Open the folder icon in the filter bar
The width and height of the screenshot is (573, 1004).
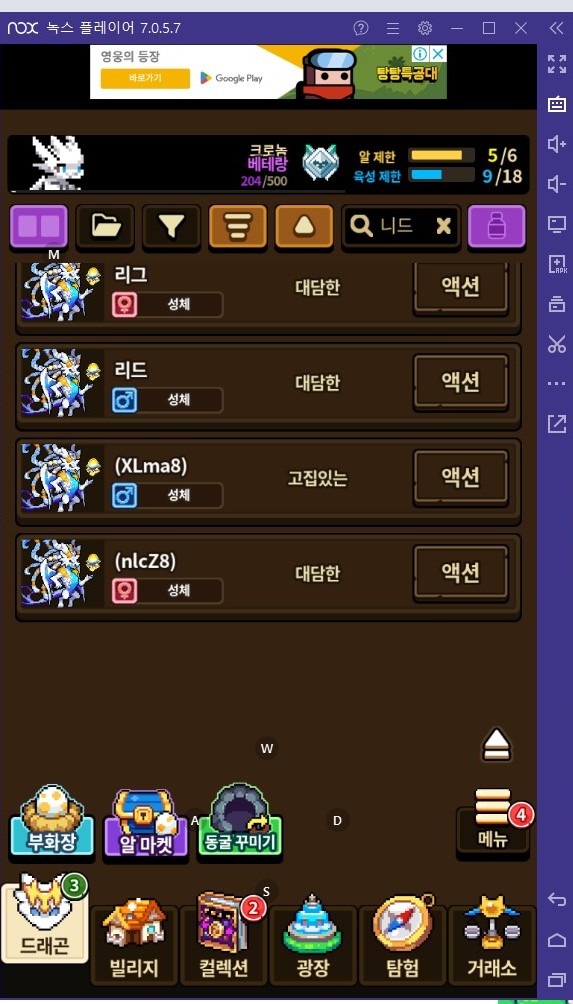pos(106,227)
